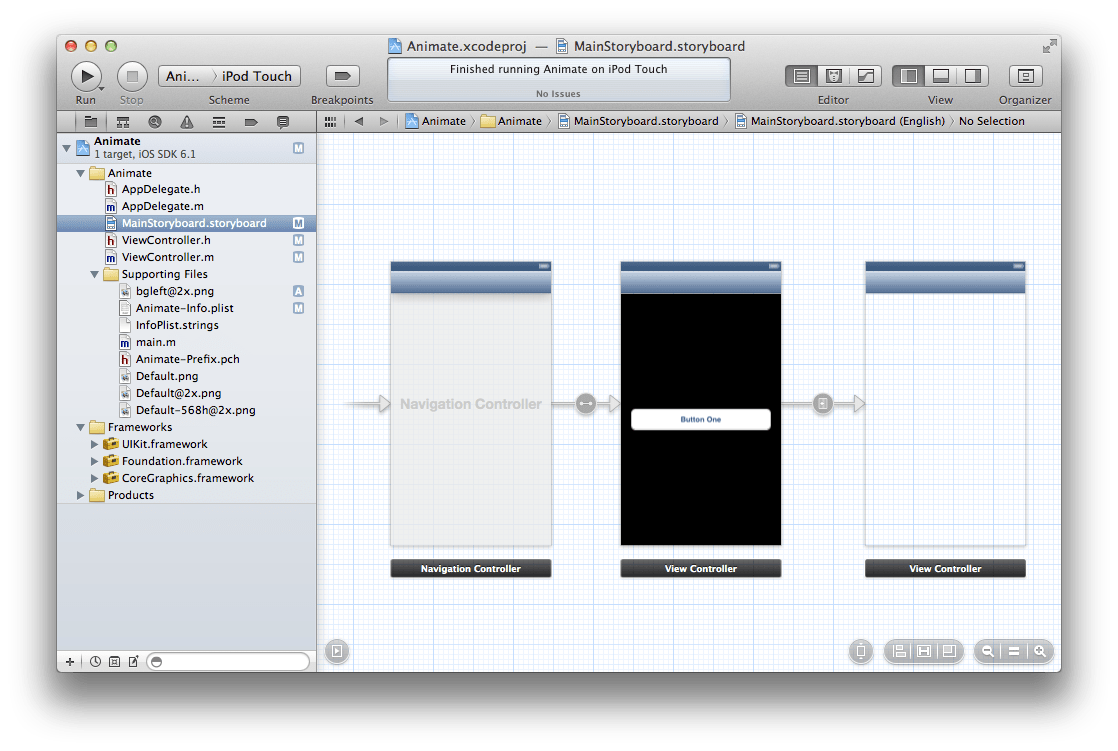
Task: Show the Project navigator
Action: click(91, 122)
